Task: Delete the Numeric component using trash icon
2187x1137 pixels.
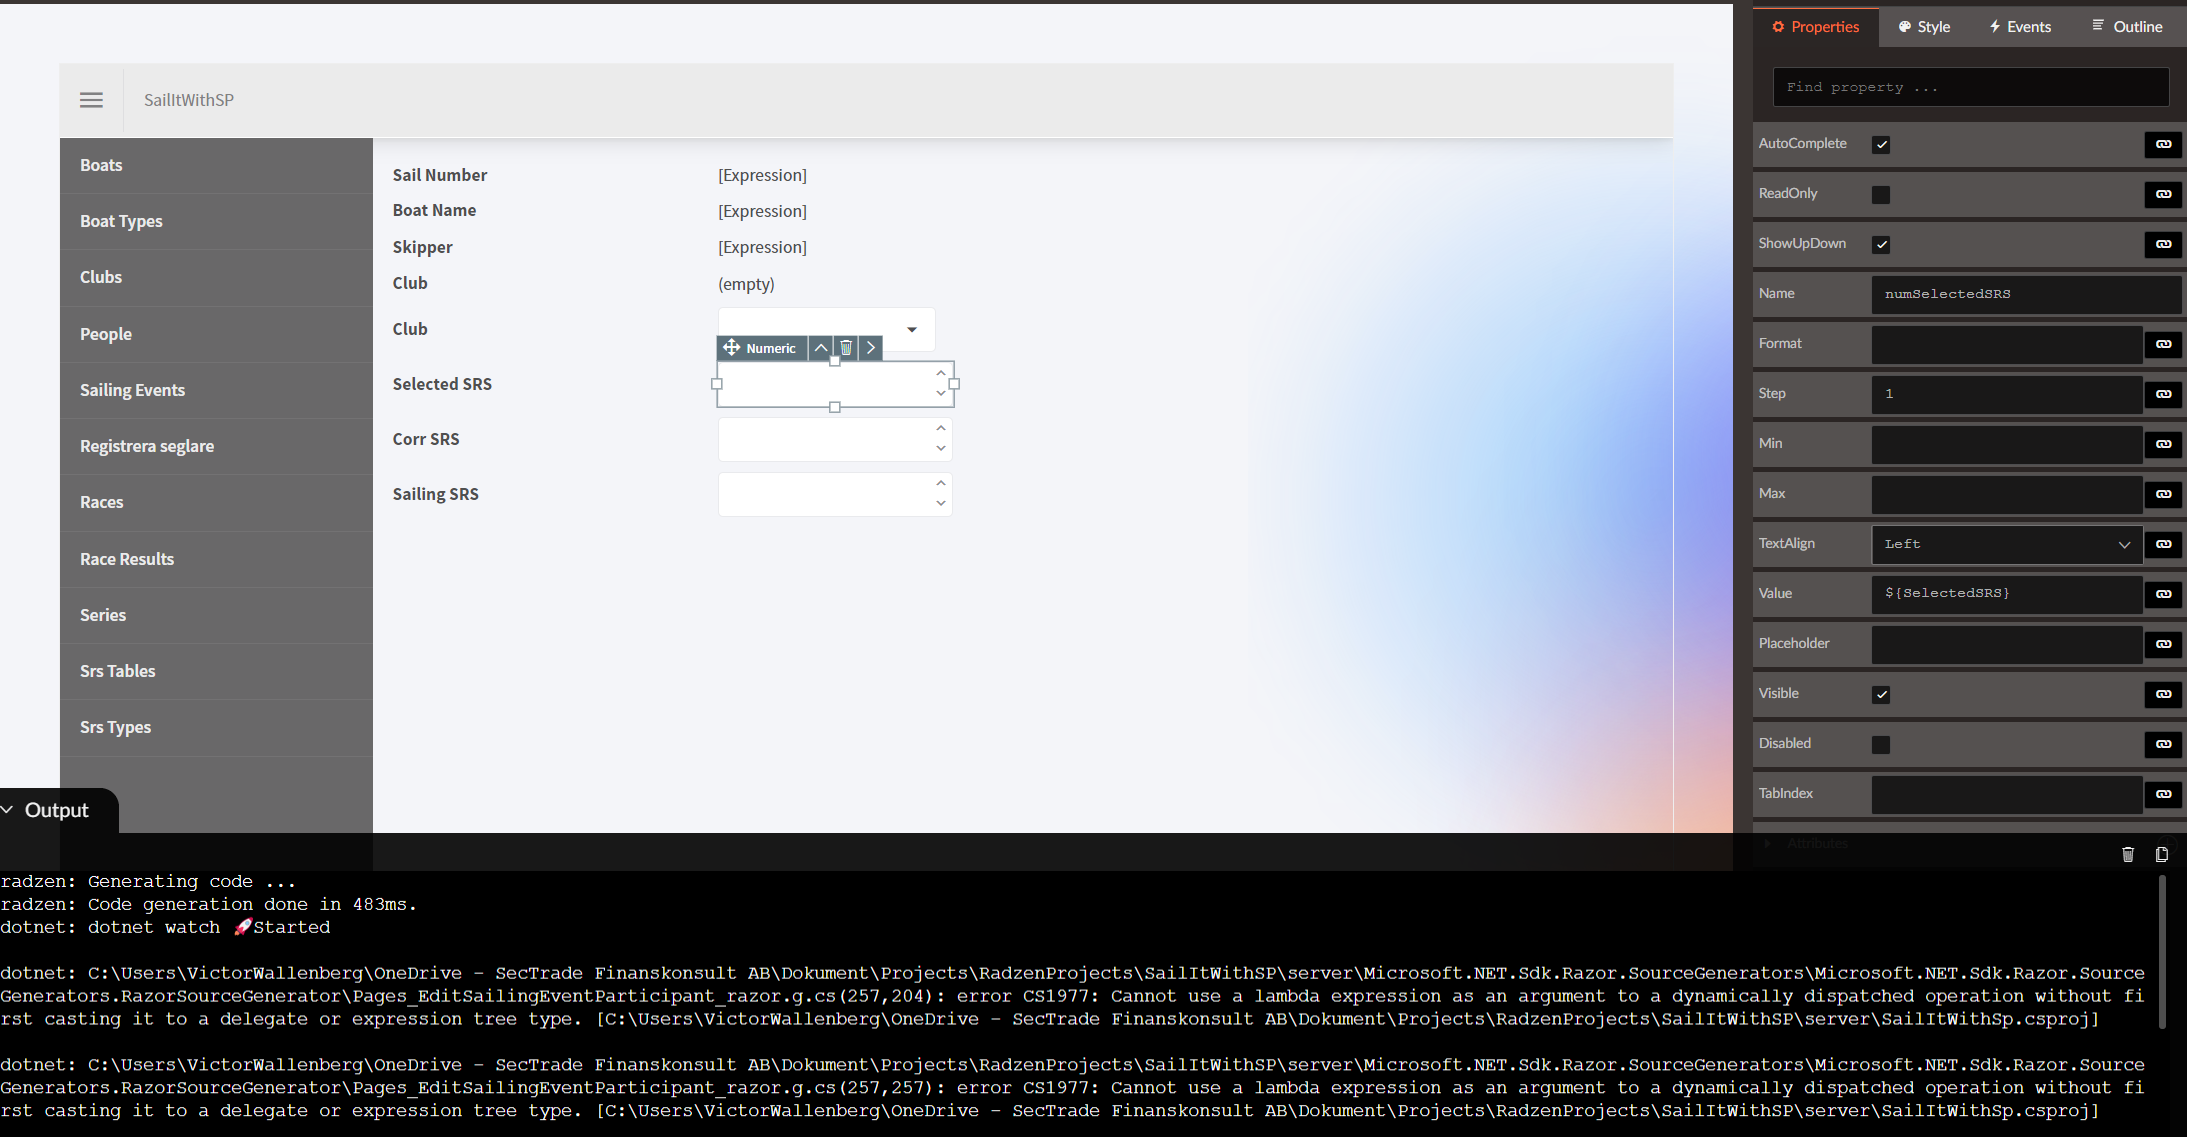Action: coord(845,347)
